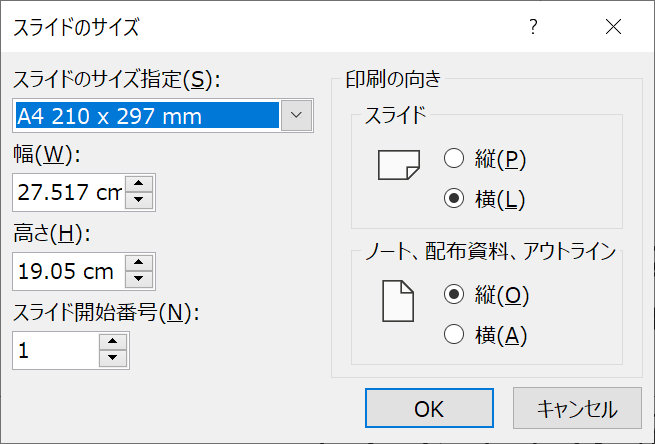Open the slide size preset dropdown arrow
The height and width of the screenshot is (444, 655).
coord(295,116)
